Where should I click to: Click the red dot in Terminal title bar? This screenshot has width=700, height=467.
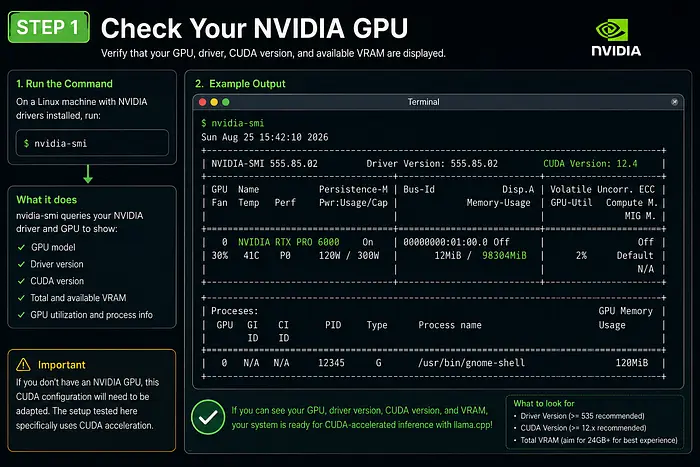(x=202, y=102)
